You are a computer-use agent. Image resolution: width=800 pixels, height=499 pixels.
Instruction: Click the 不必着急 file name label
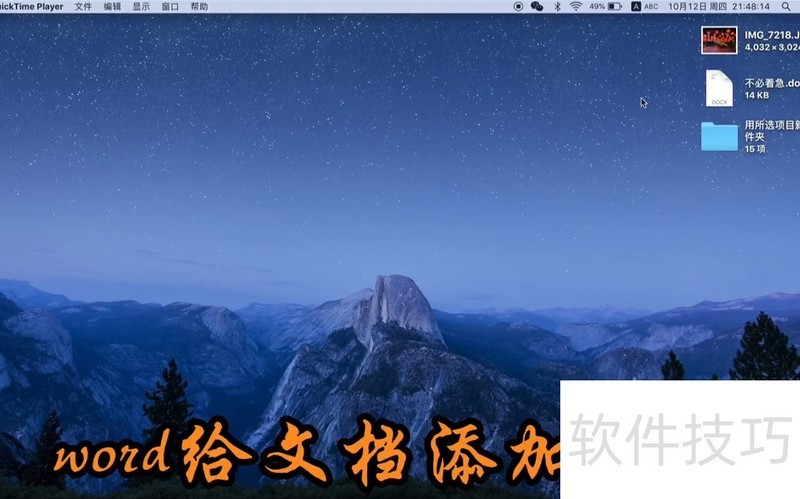click(772, 83)
